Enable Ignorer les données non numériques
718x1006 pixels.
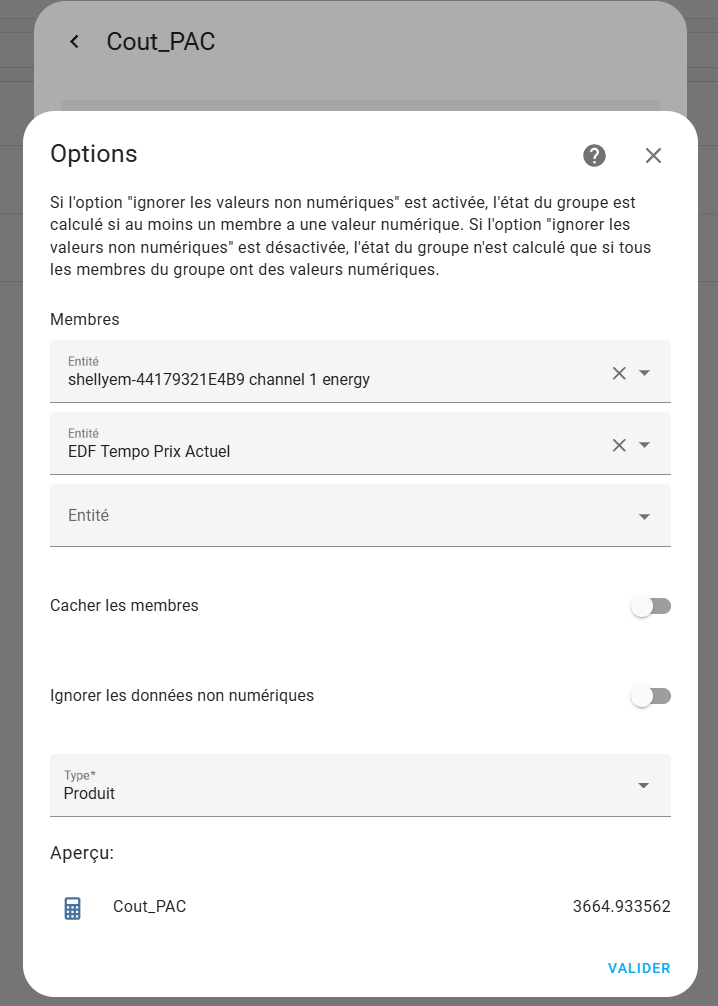(x=651, y=696)
